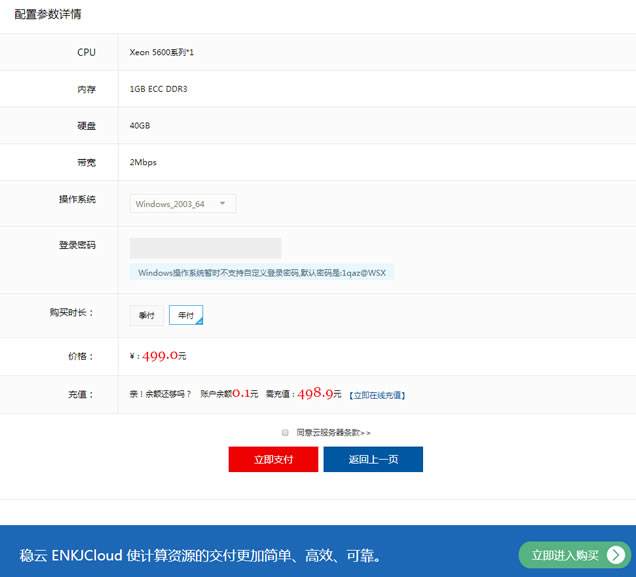Open the operating system dropdown Windows_2003_64

point(183,204)
